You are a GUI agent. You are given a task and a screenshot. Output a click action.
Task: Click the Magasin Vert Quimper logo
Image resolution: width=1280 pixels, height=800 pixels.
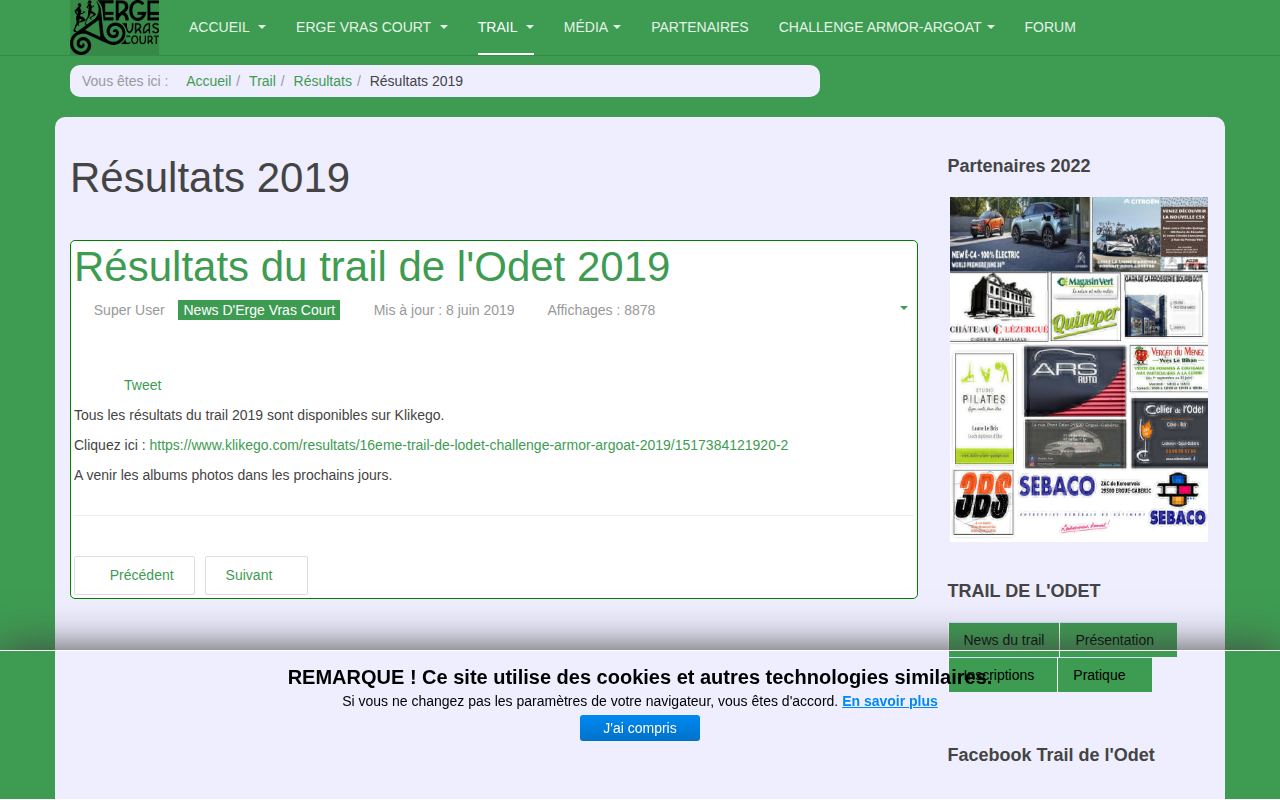[1086, 308]
